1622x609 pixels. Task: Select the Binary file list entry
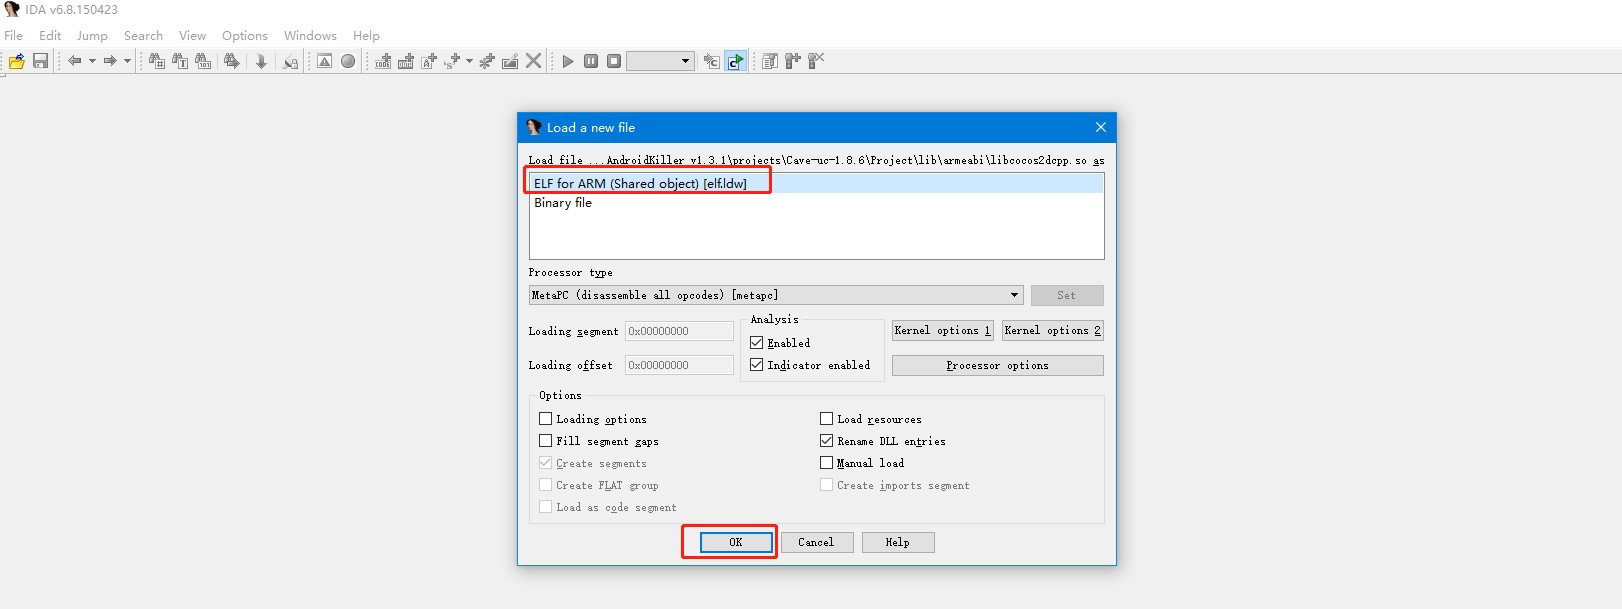pos(563,203)
